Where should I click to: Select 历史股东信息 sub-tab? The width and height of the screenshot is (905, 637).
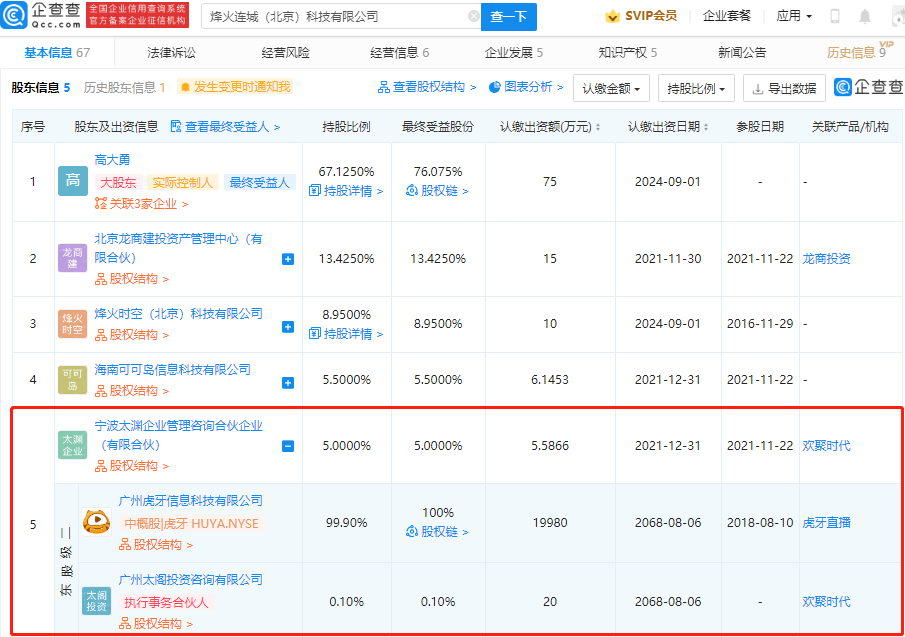tap(124, 88)
